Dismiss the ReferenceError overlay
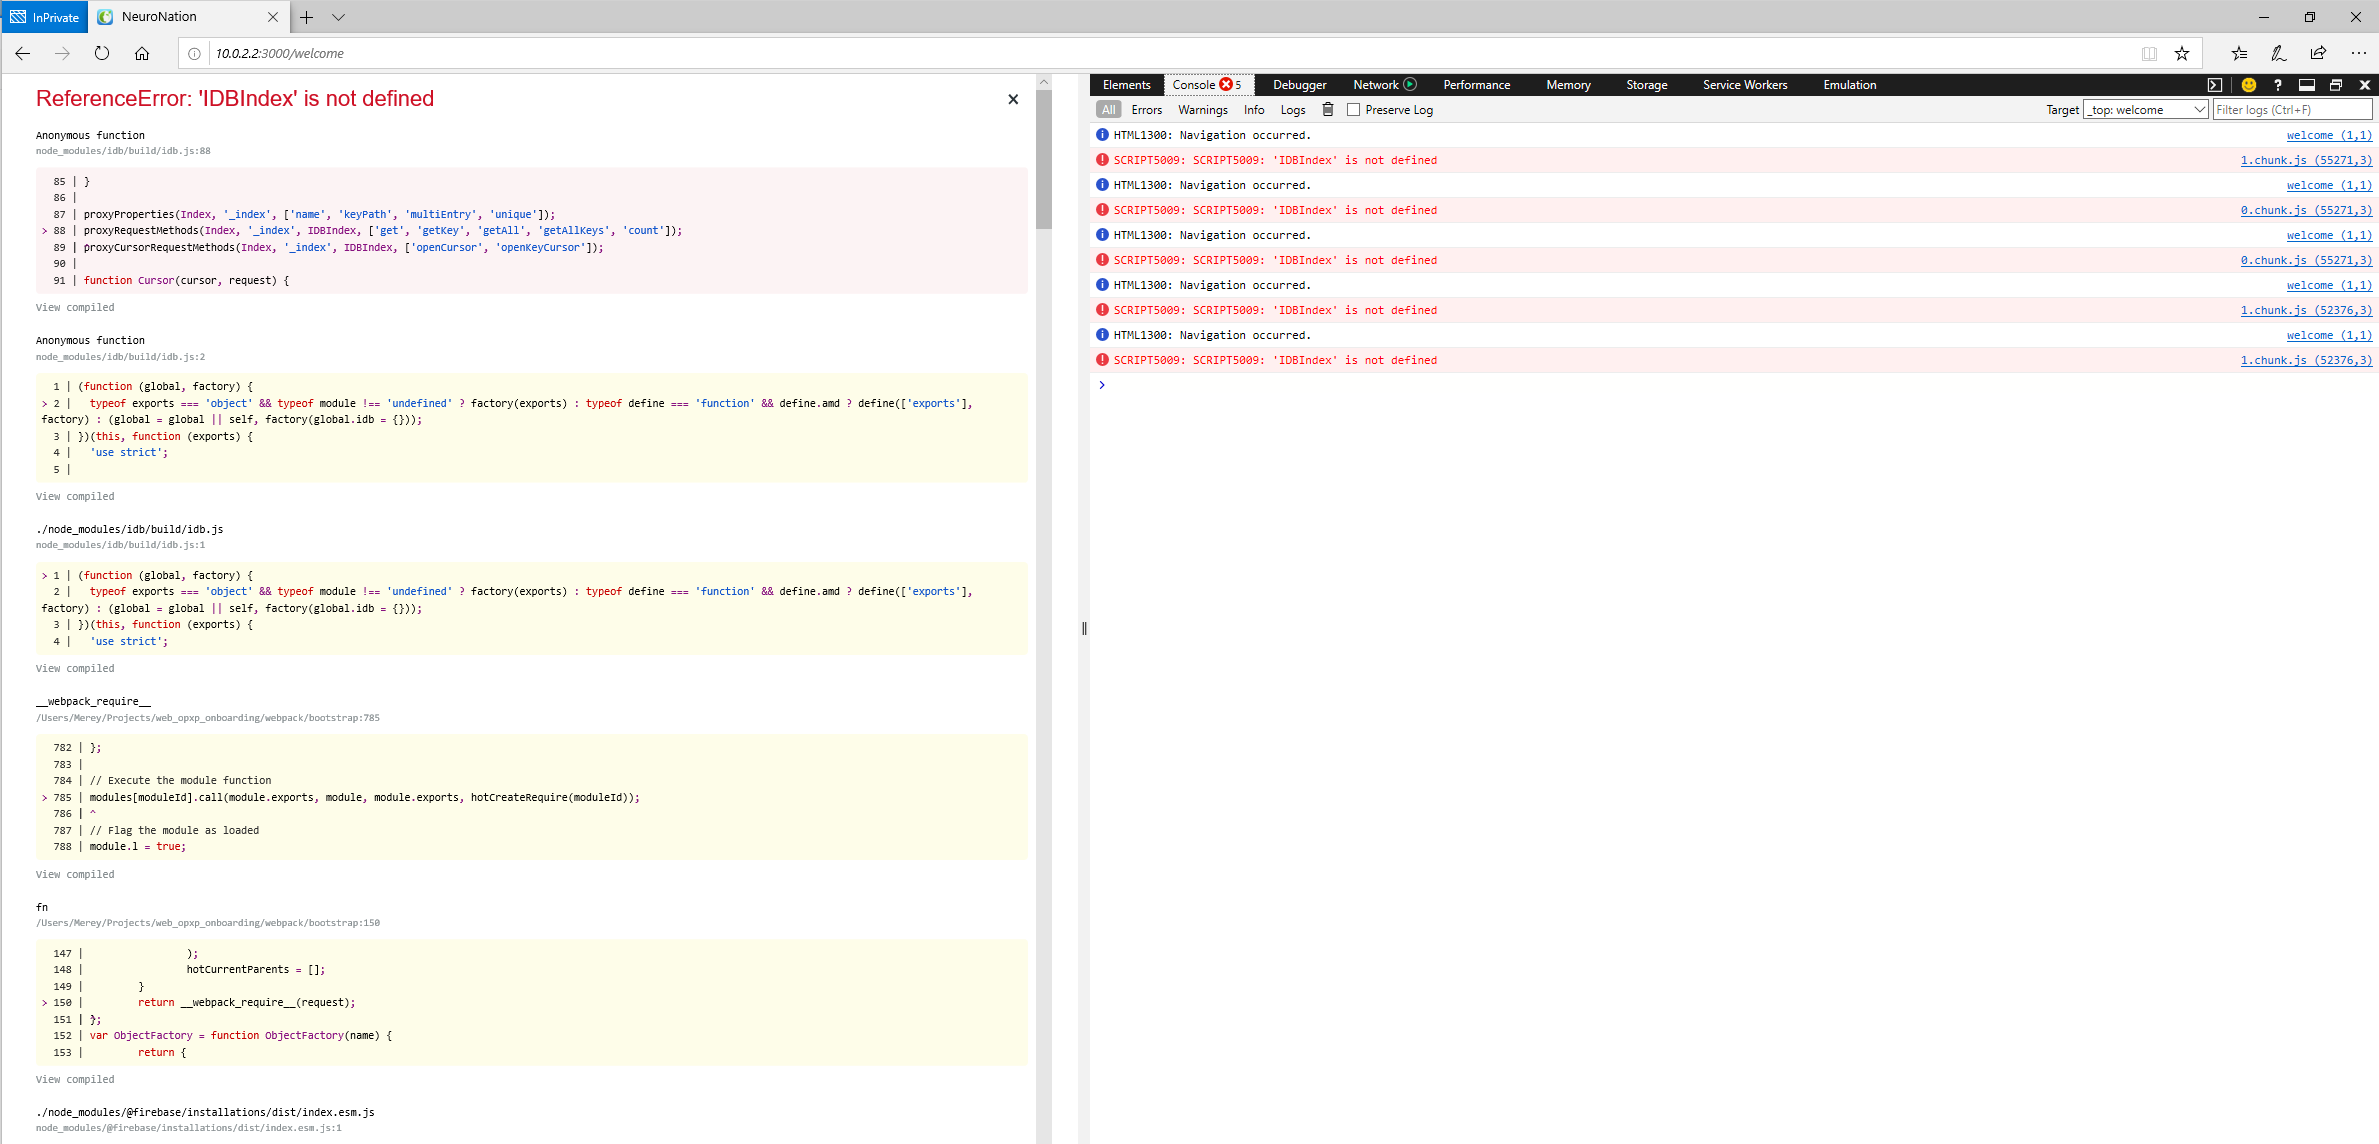Viewport: 2379px width, 1144px height. click(1013, 99)
